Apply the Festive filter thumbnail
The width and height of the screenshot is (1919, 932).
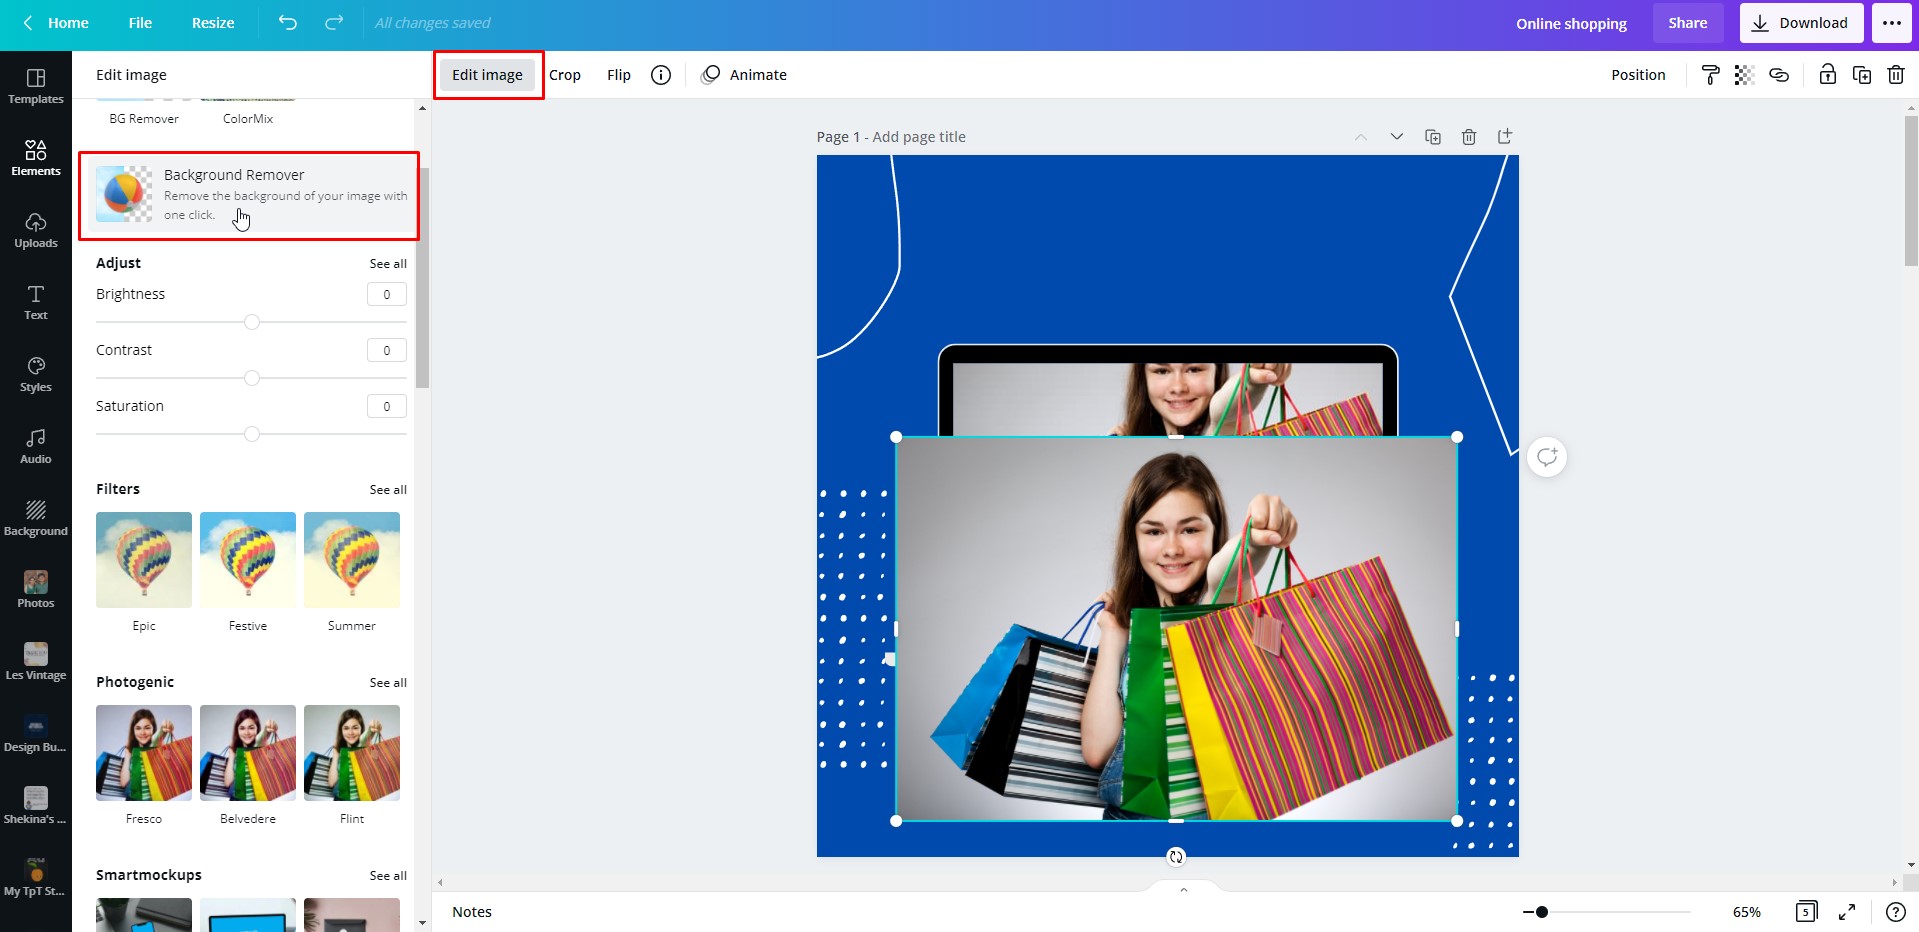(x=248, y=560)
